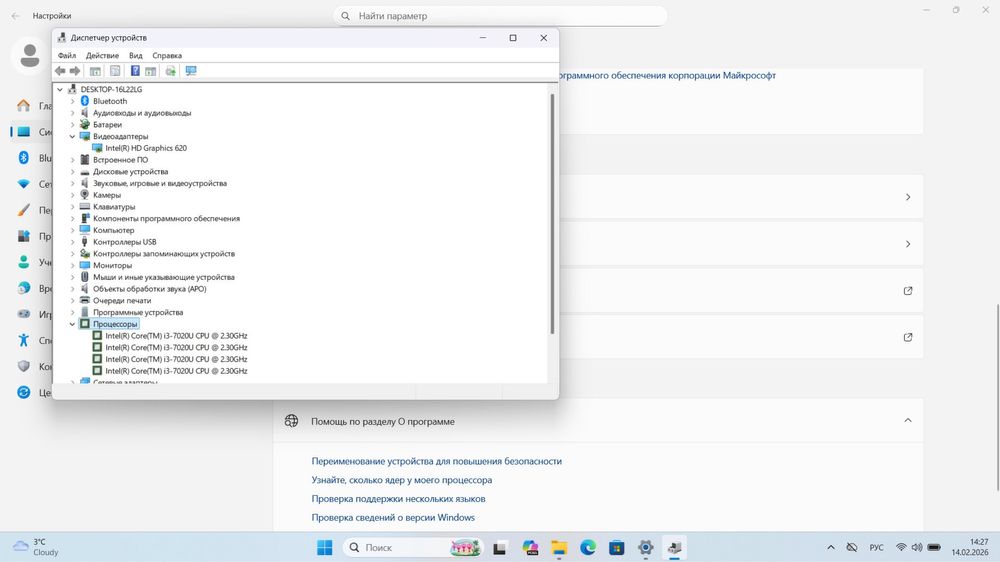Open the Вид menu
This screenshot has width=1000, height=562.
coord(135,55)
